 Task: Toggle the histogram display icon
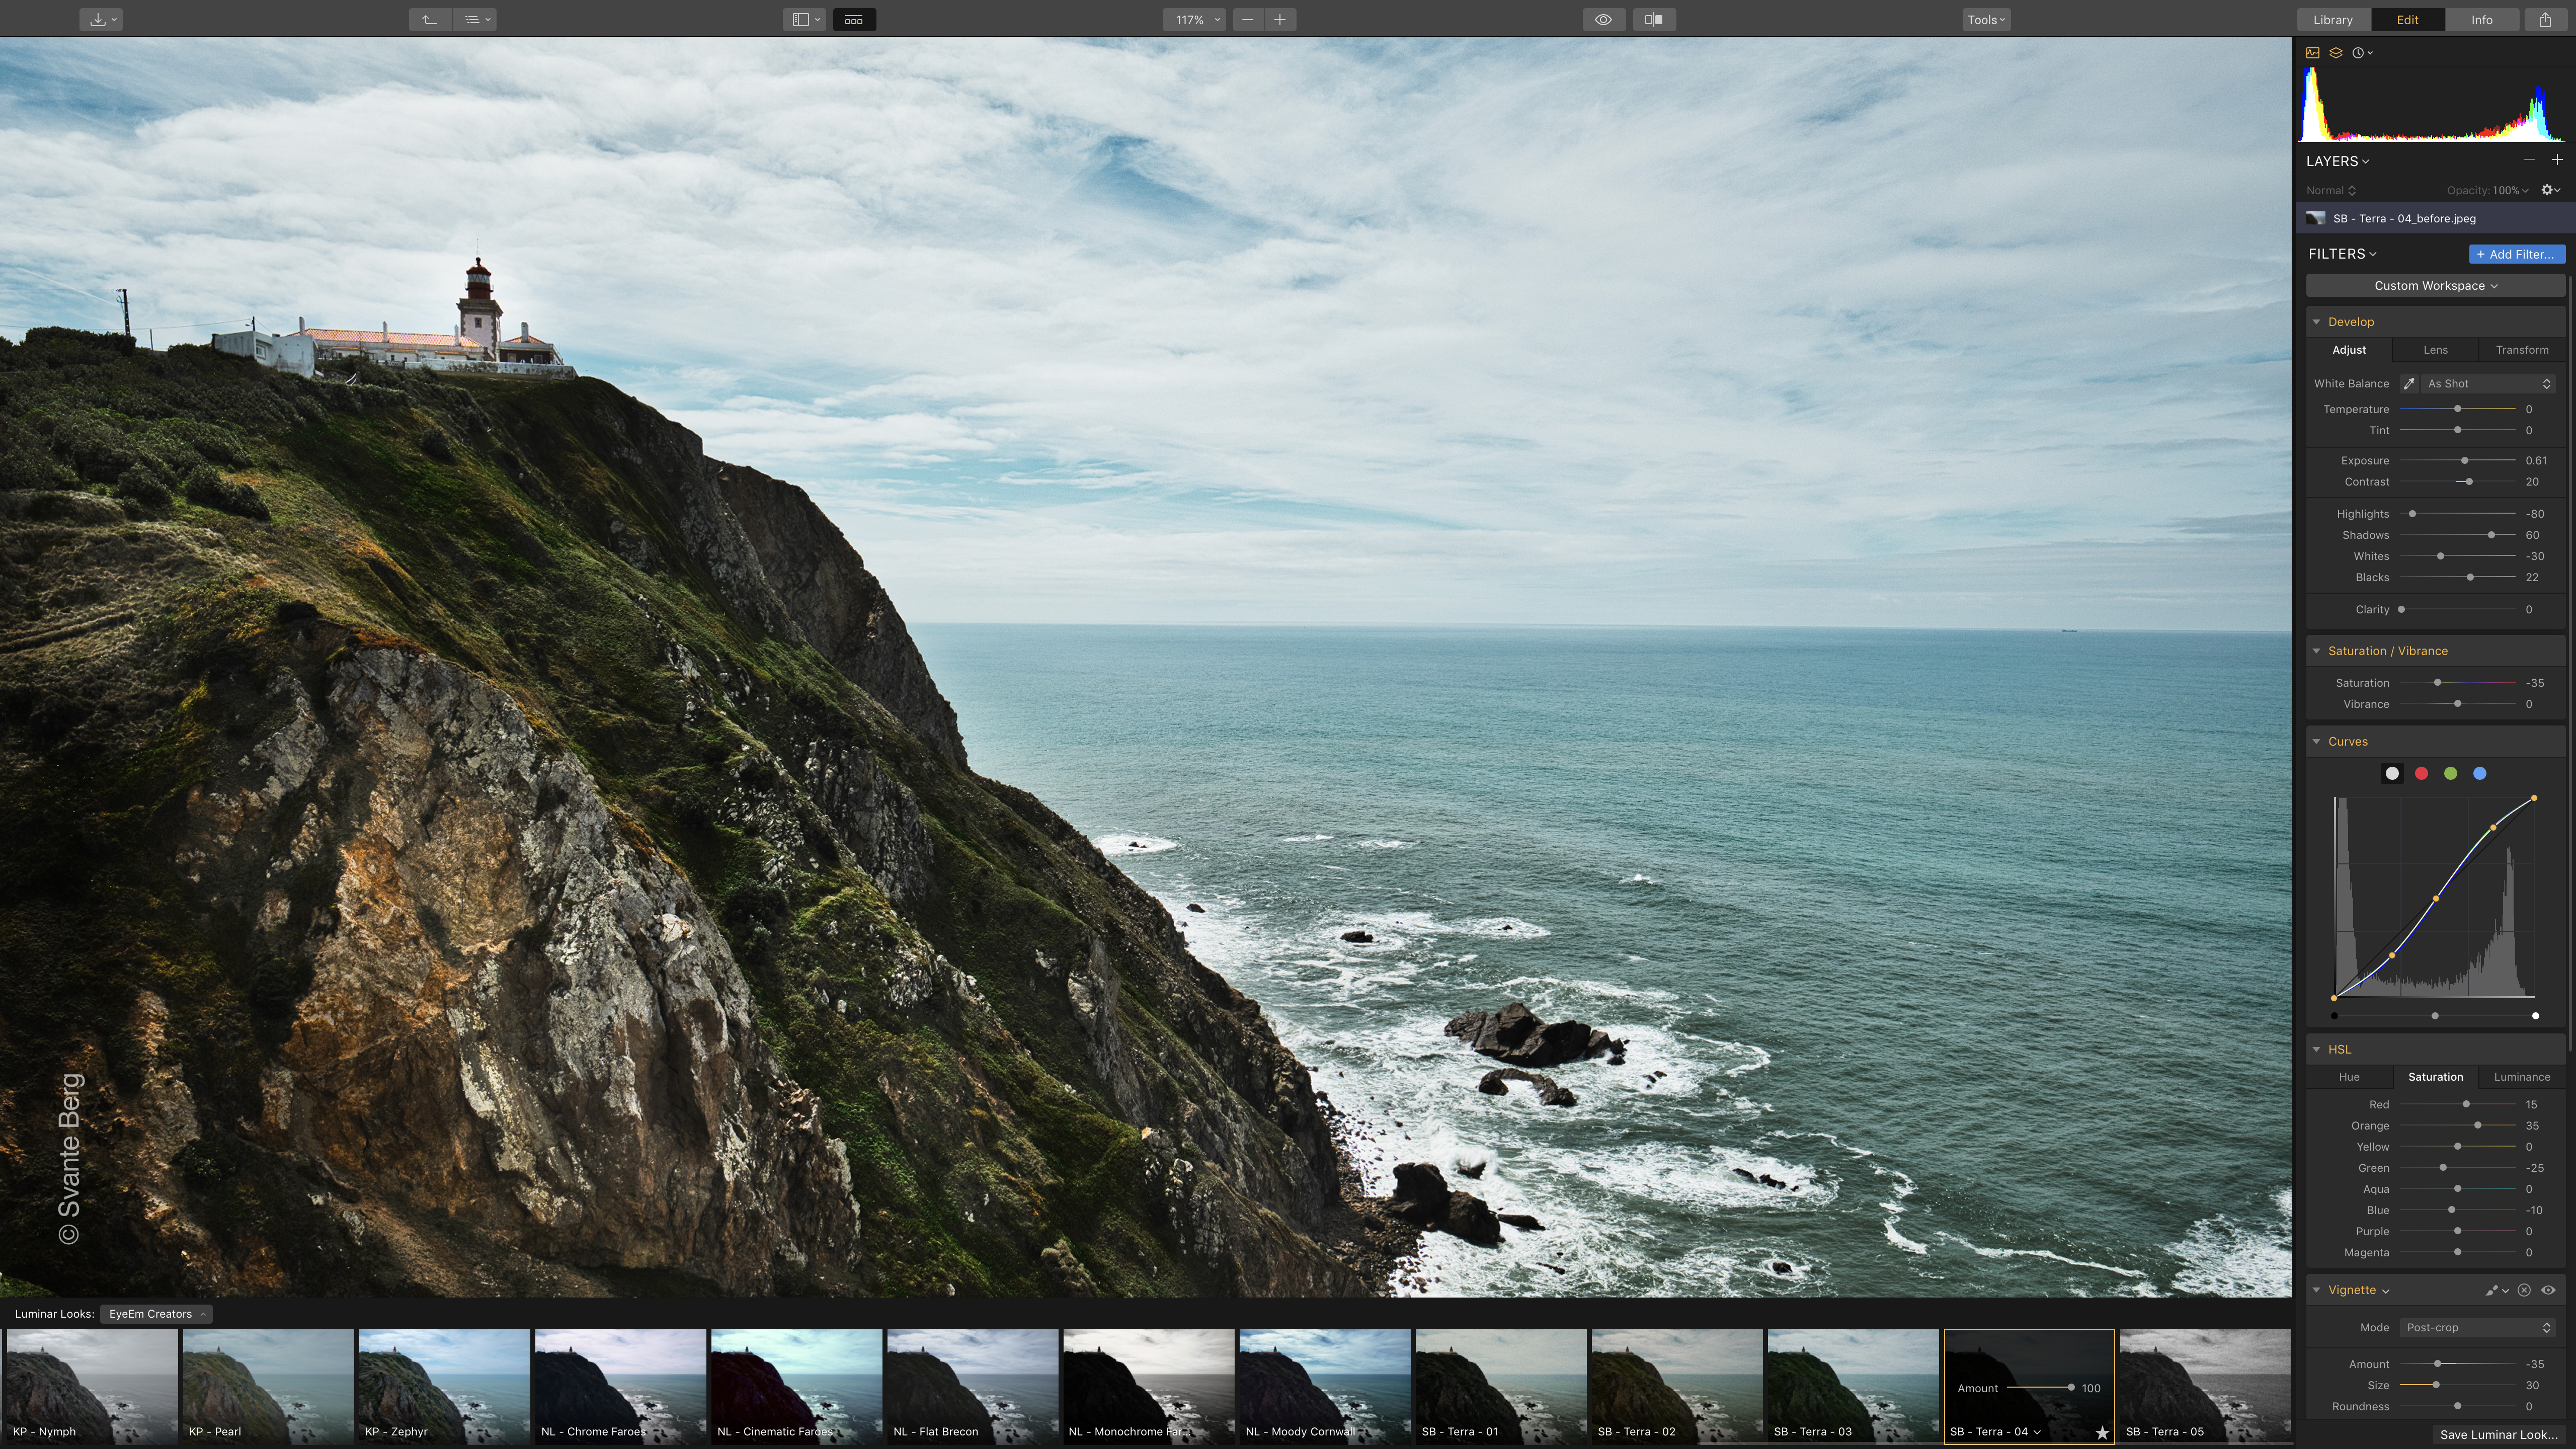click(2312, 53)
